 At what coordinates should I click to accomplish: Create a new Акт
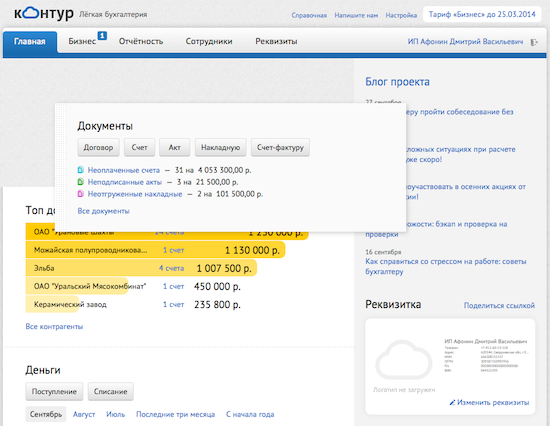click(175, 147)
